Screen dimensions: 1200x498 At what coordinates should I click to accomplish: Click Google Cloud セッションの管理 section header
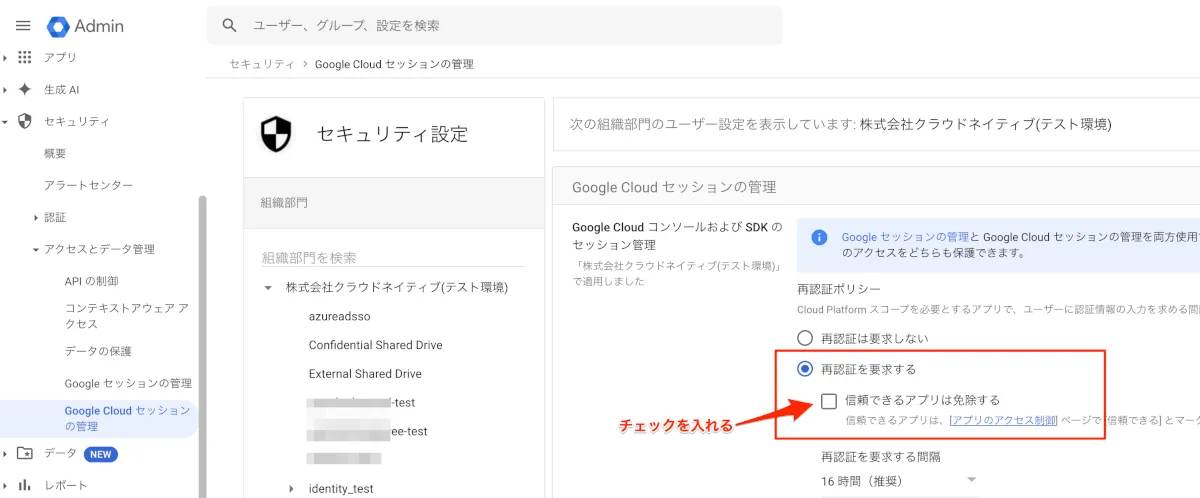pyautogui.click(x=674, y=187)
